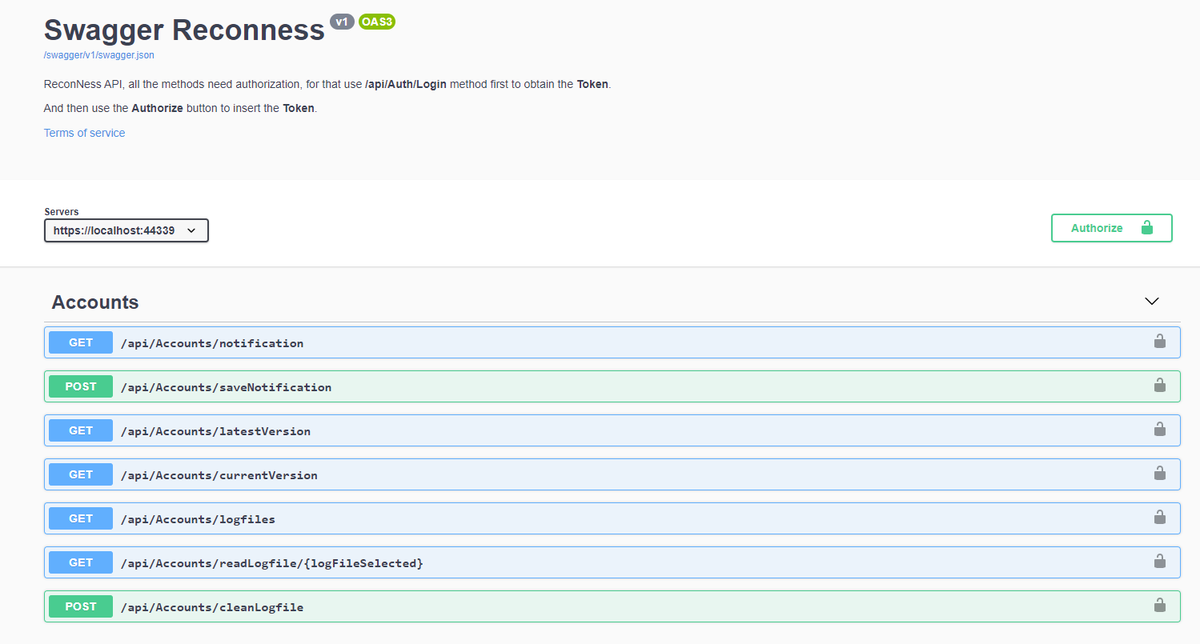Expand POST /api/Accounts/cleanLogfile operation
The image size is (1200, 644).
pyautogui.click(x=612, y=606)
